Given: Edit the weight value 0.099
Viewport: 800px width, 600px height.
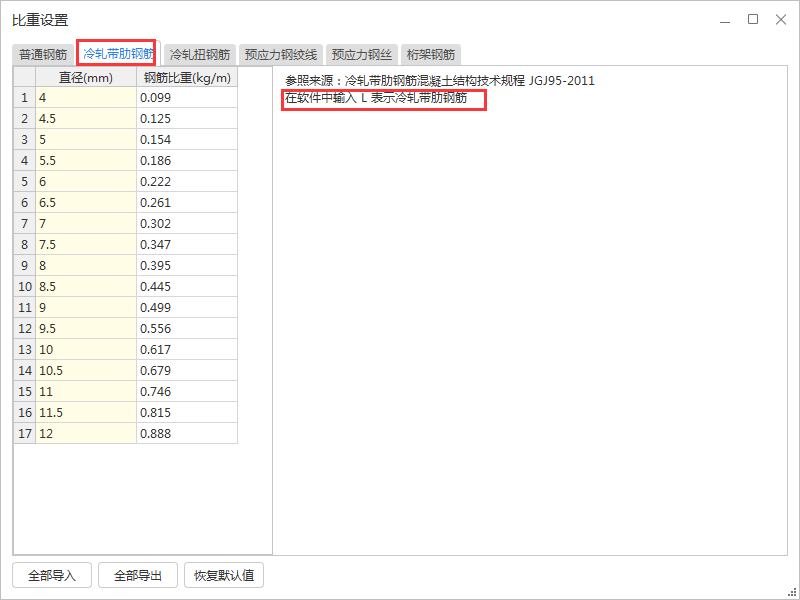Looking at the screenshot, I should tap(187, 97).
